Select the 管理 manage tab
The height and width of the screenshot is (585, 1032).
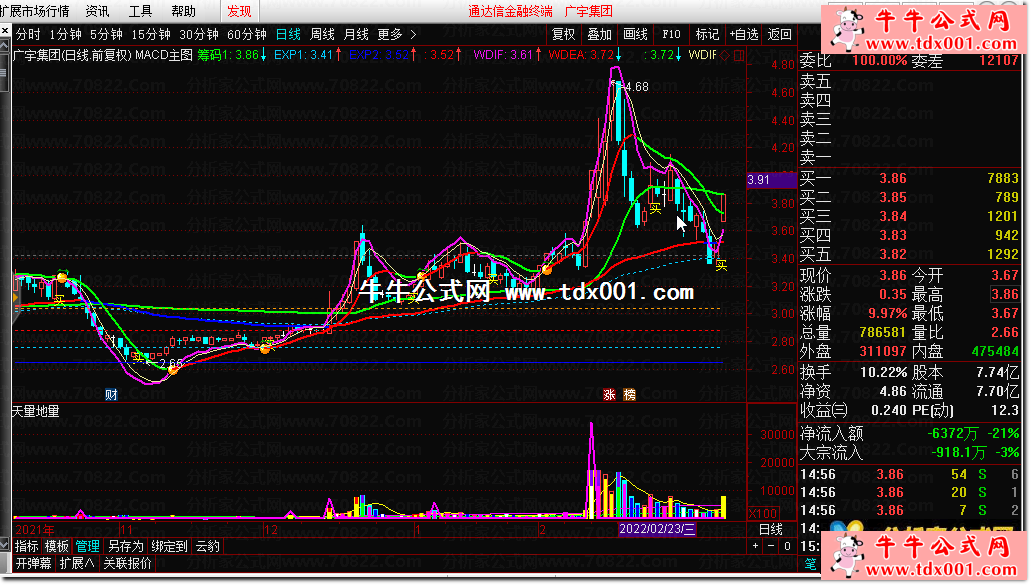(x=88, y=546)
